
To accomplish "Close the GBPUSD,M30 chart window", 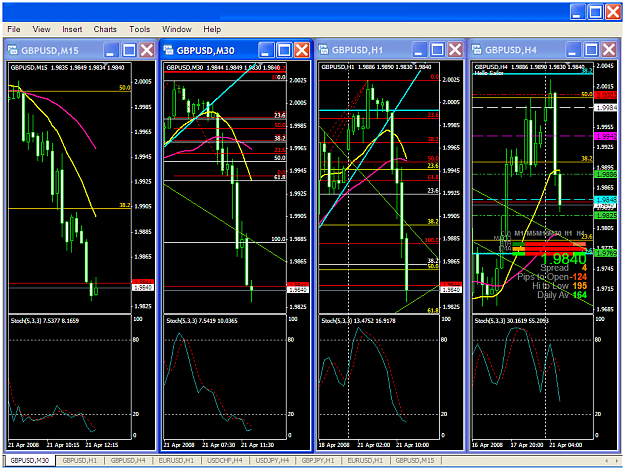I will point(302,50).
